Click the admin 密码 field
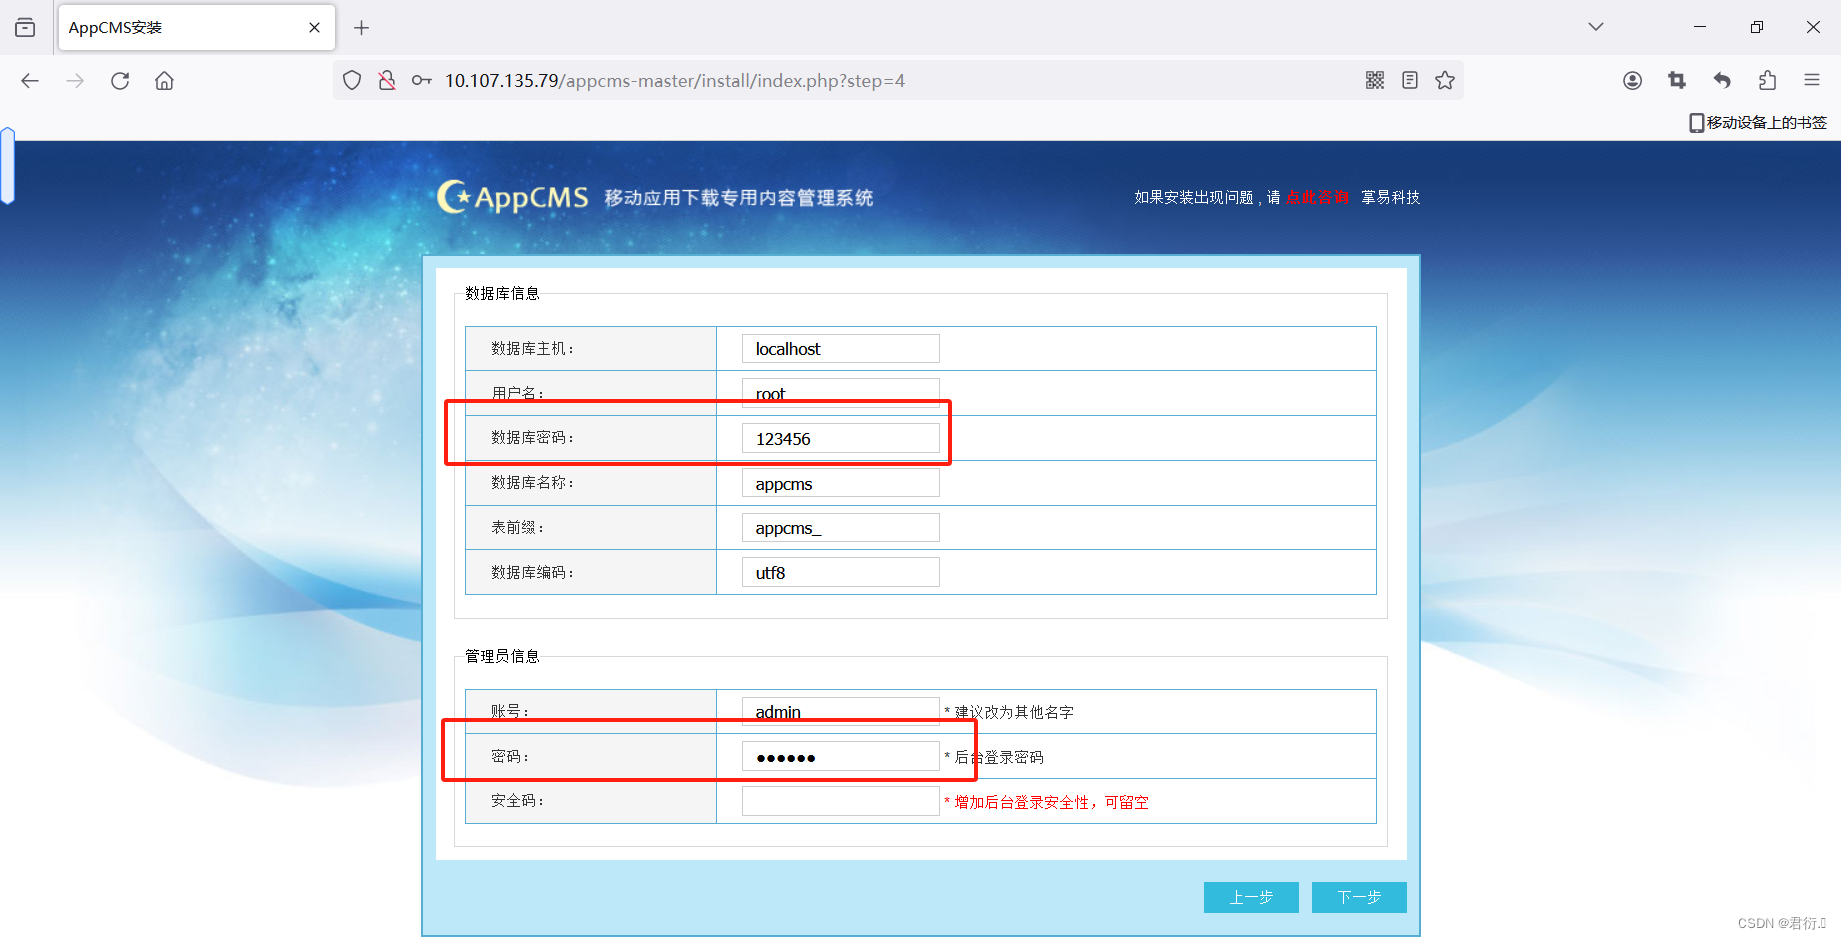This screenshot has height=939, width=1841. coord(840,756)
